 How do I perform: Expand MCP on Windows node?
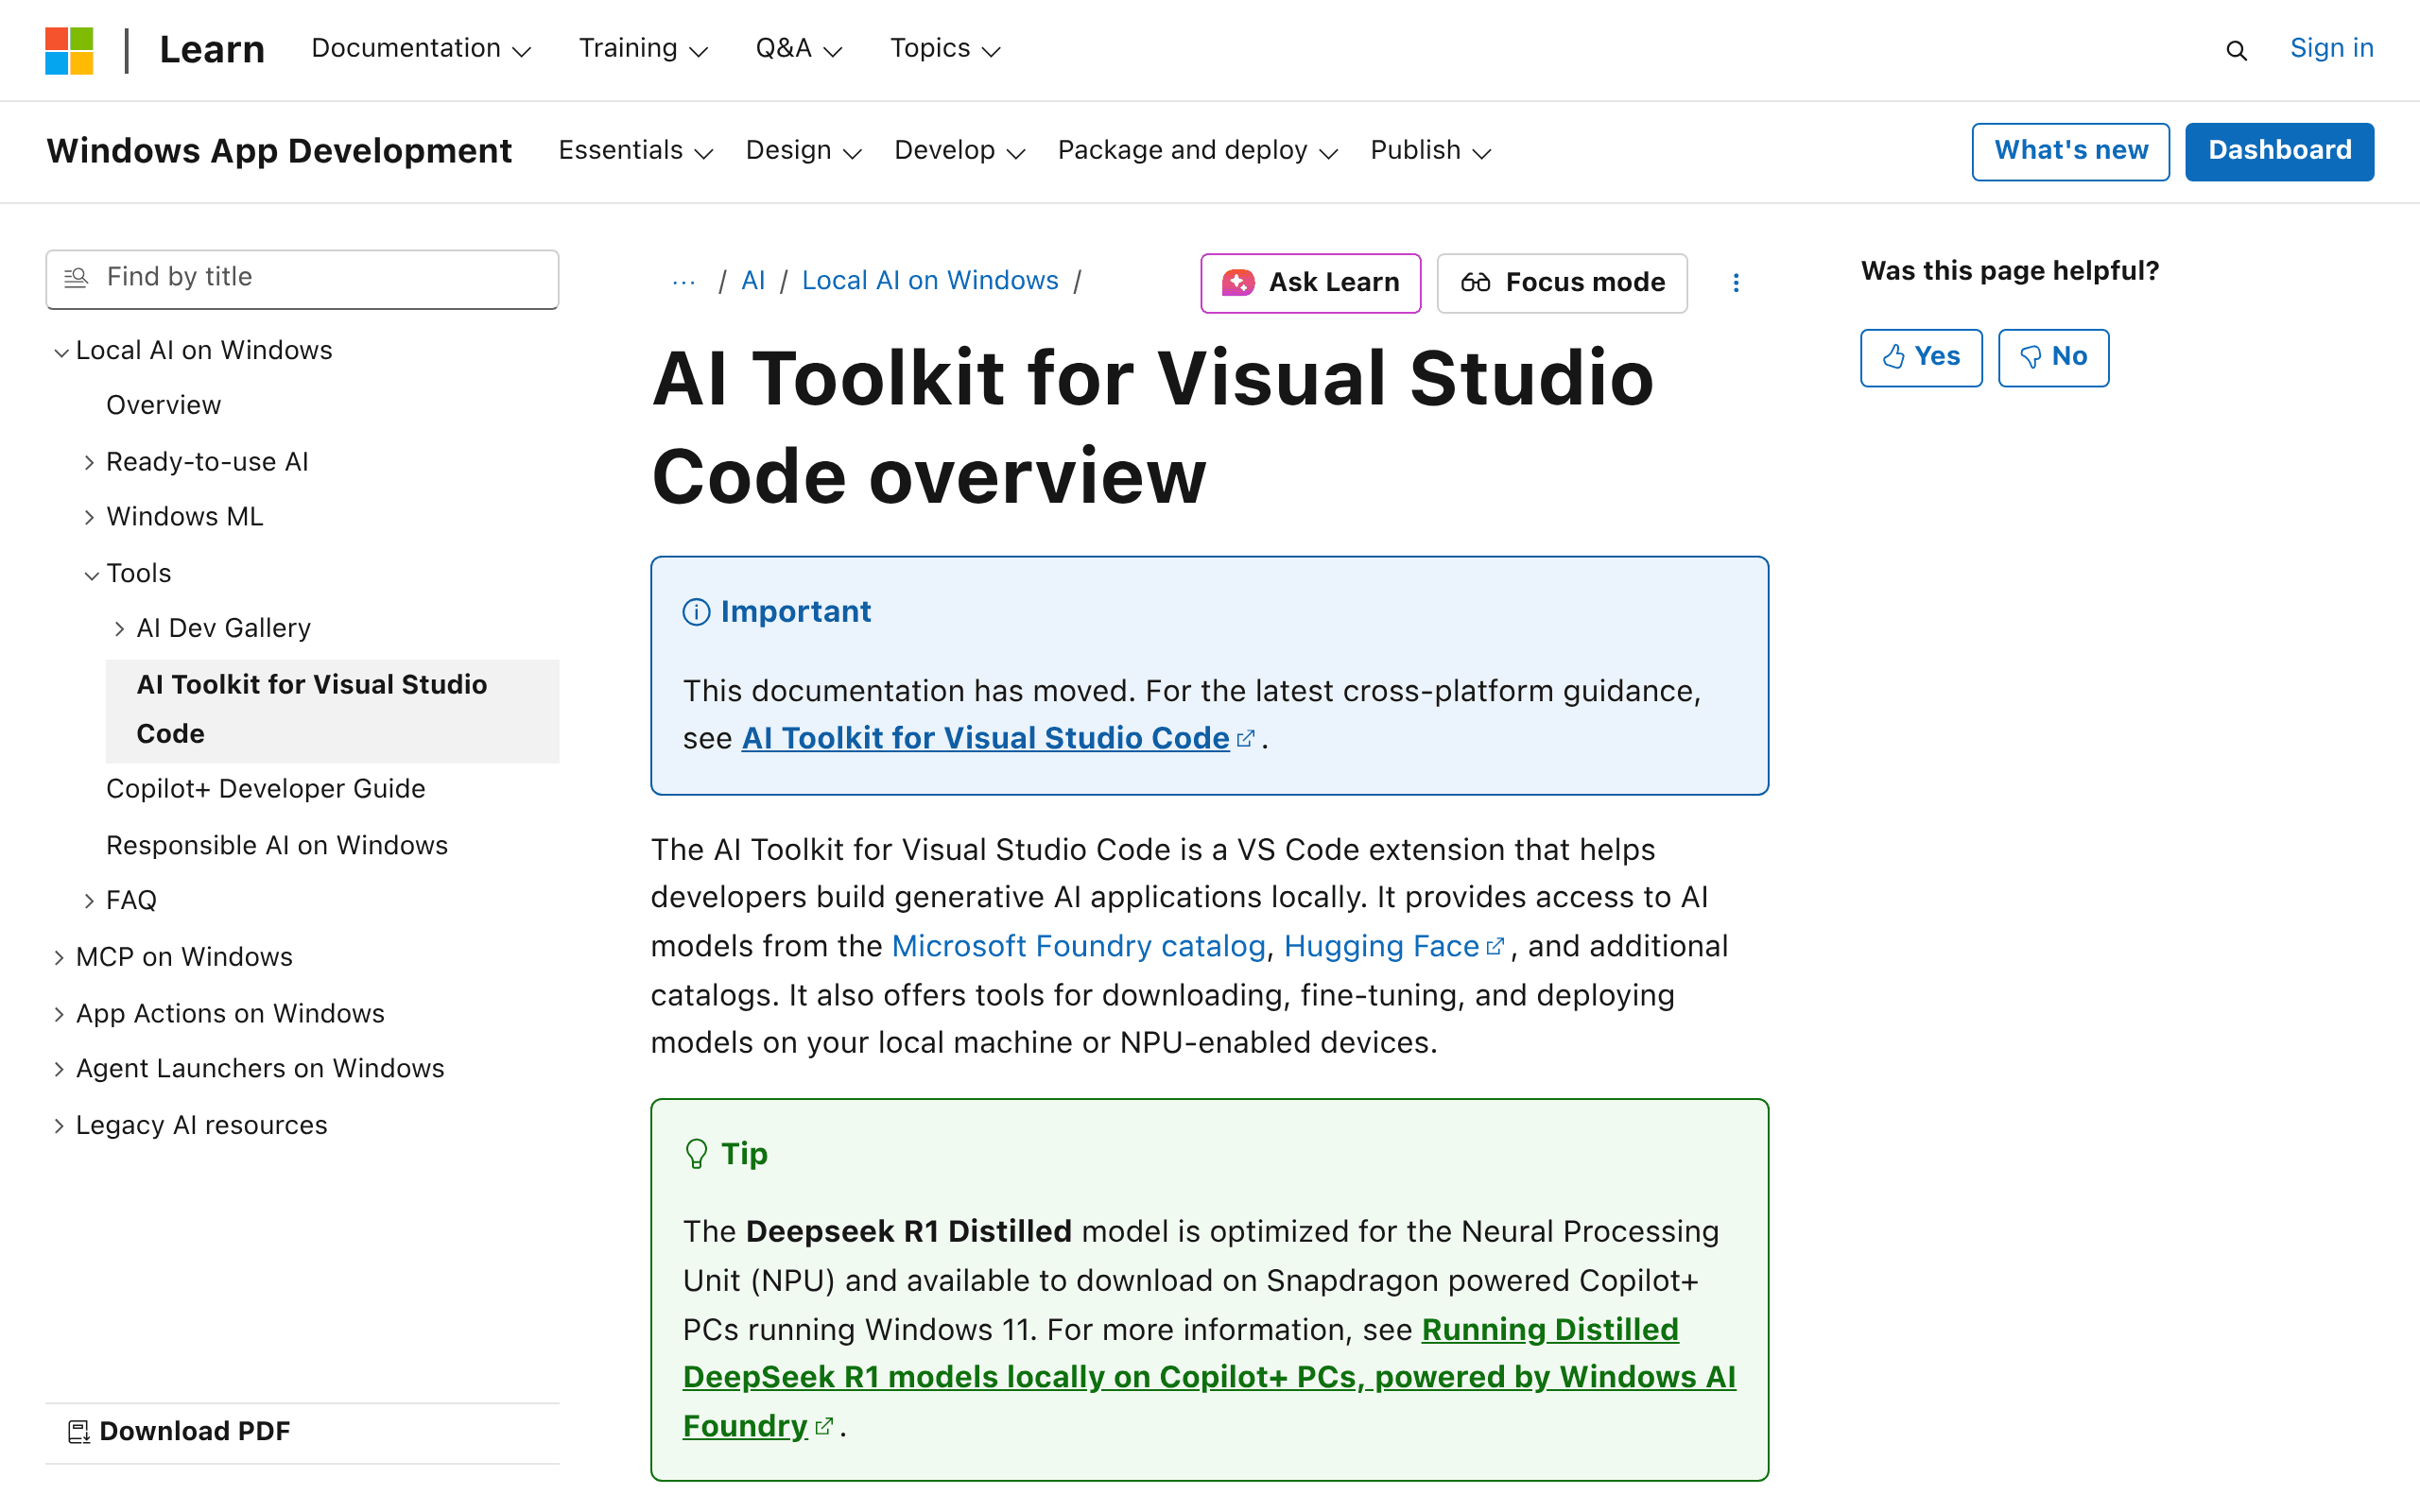point(59,958)
